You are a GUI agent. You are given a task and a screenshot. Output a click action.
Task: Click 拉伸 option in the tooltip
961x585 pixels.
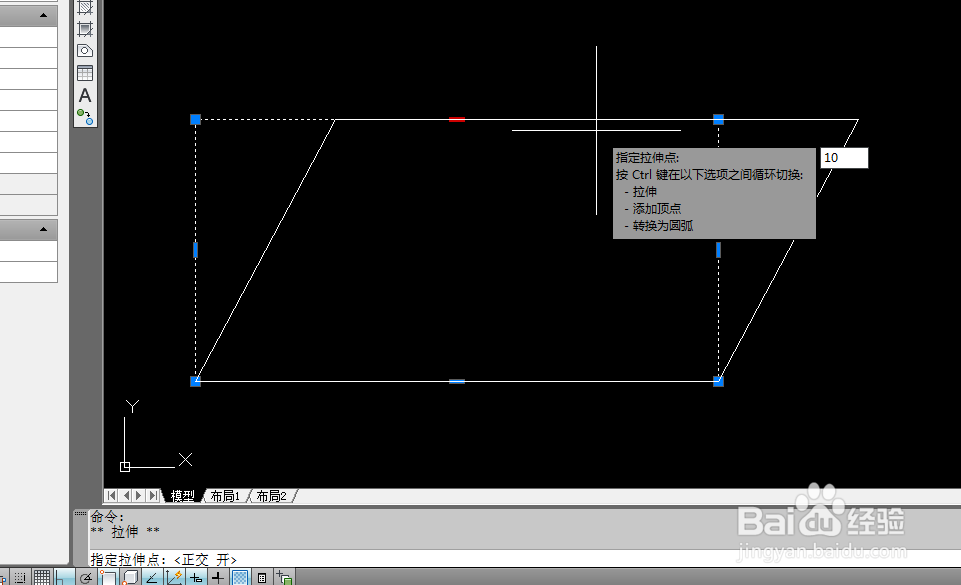(645, 192)
